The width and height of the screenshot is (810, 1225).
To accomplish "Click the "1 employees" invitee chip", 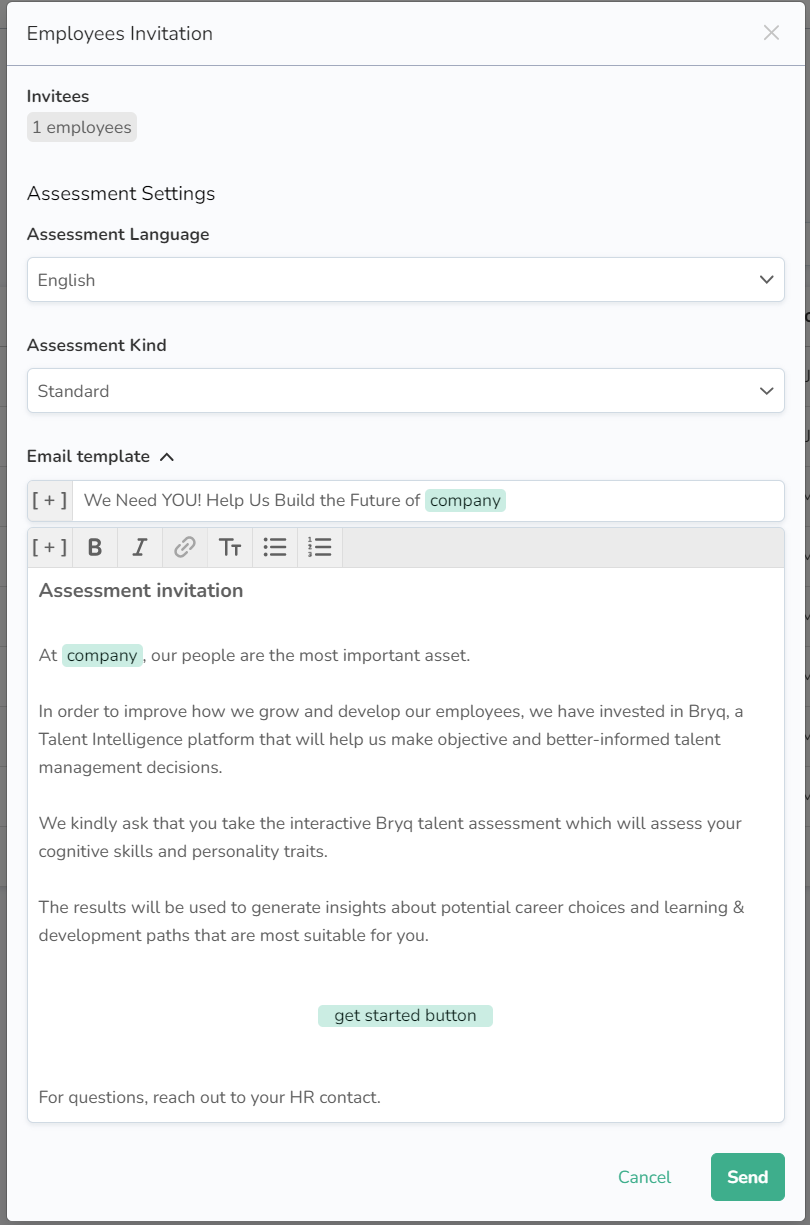I will [x=82, y=128].
